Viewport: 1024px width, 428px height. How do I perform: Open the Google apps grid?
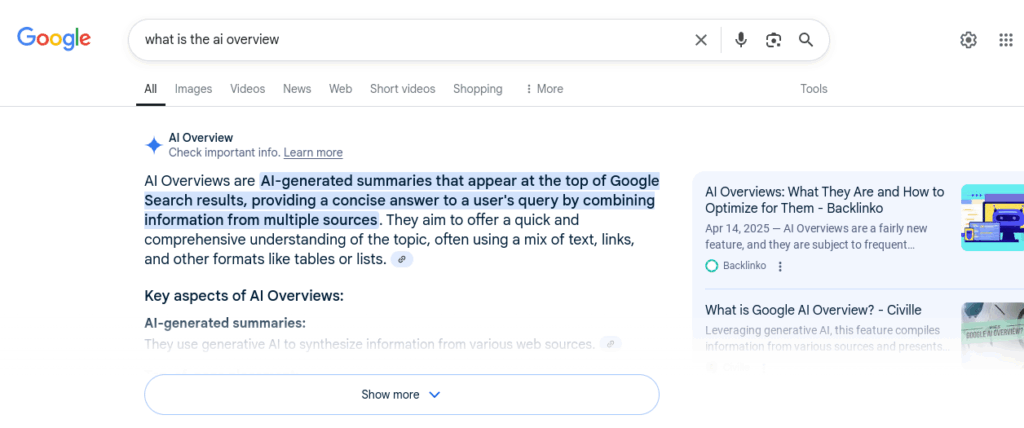[x=1006, y=40]
